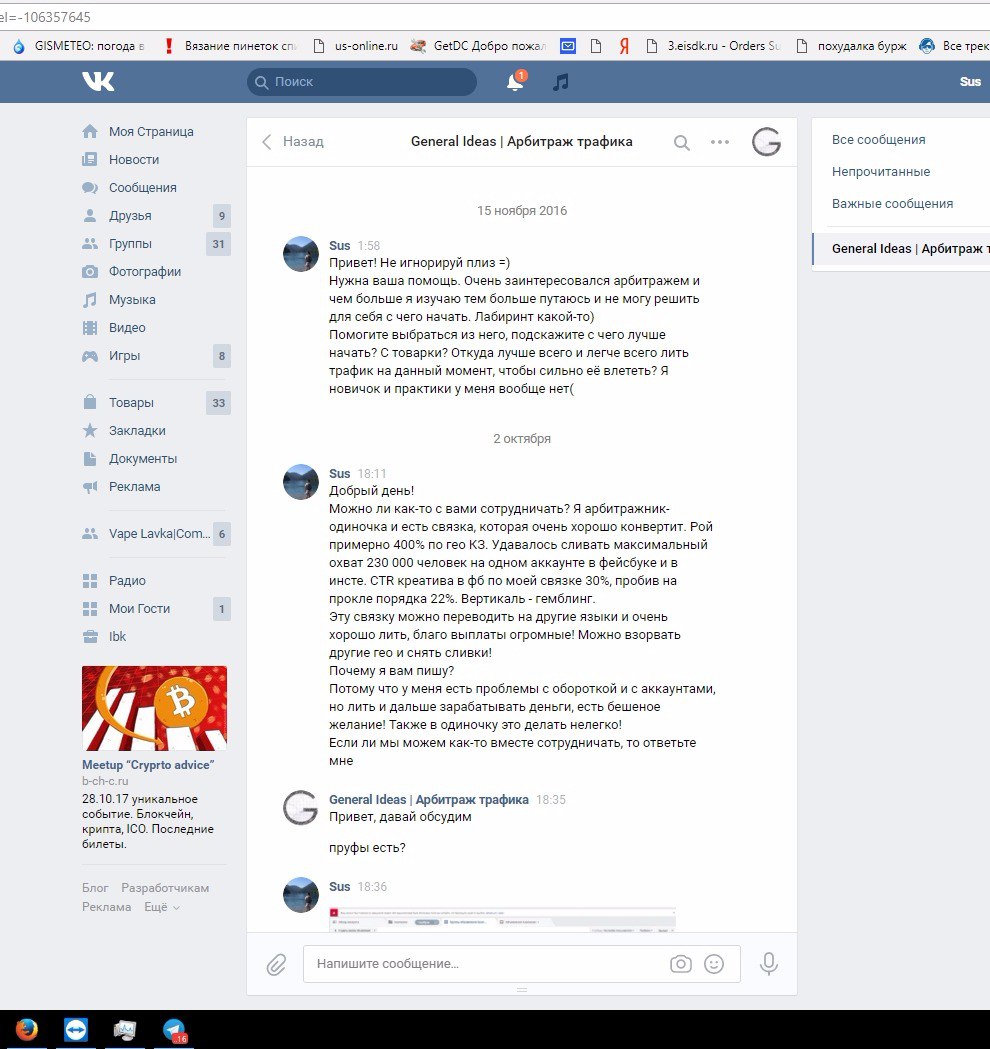Click the Sus profile name in header
Viewport: 990px width, 1049px height.
click(x=970, y=82)
